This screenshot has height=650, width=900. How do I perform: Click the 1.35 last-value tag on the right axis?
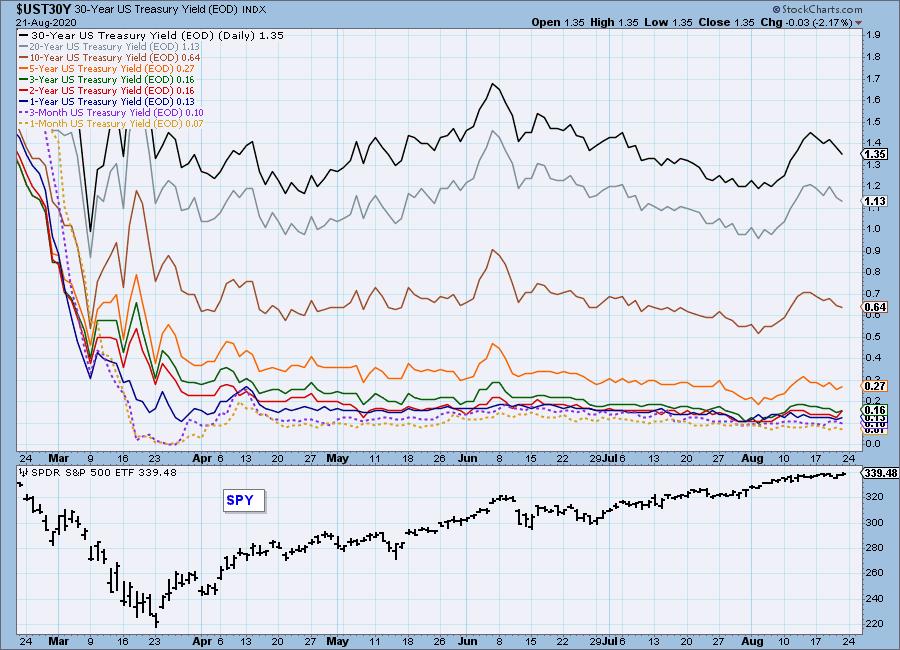[x=874, y=154]
